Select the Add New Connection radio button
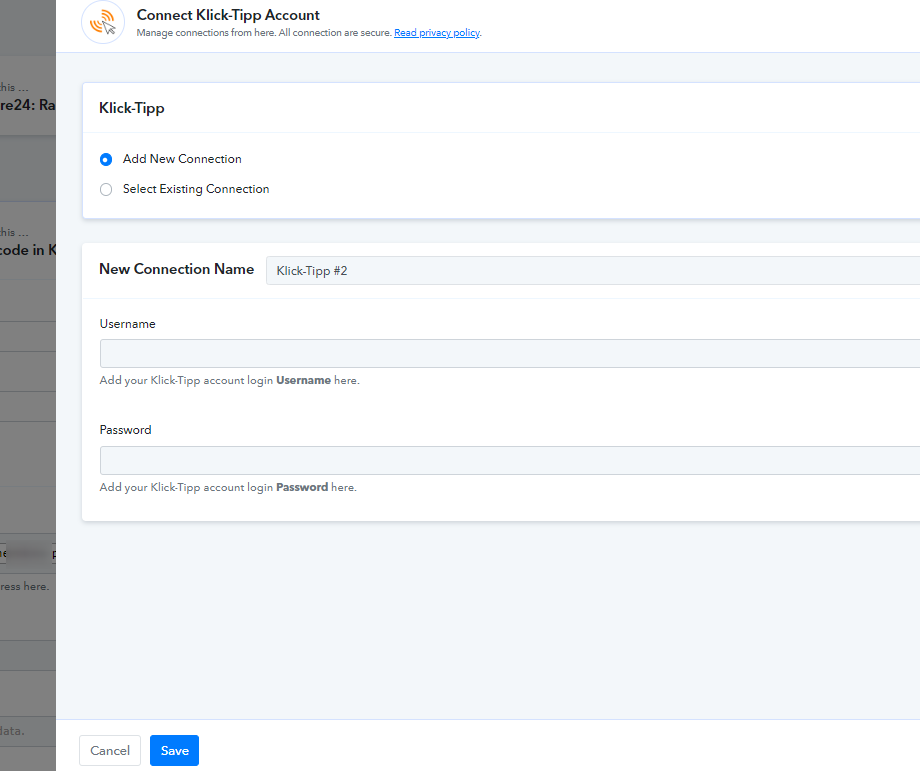This screenshot has width=920, height=771. (106, 160)
